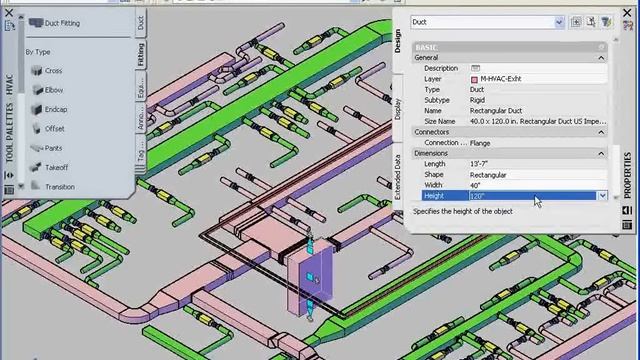
Task: Open the Description edit icon
Action: pyautogui.click(x=475, y=68)
